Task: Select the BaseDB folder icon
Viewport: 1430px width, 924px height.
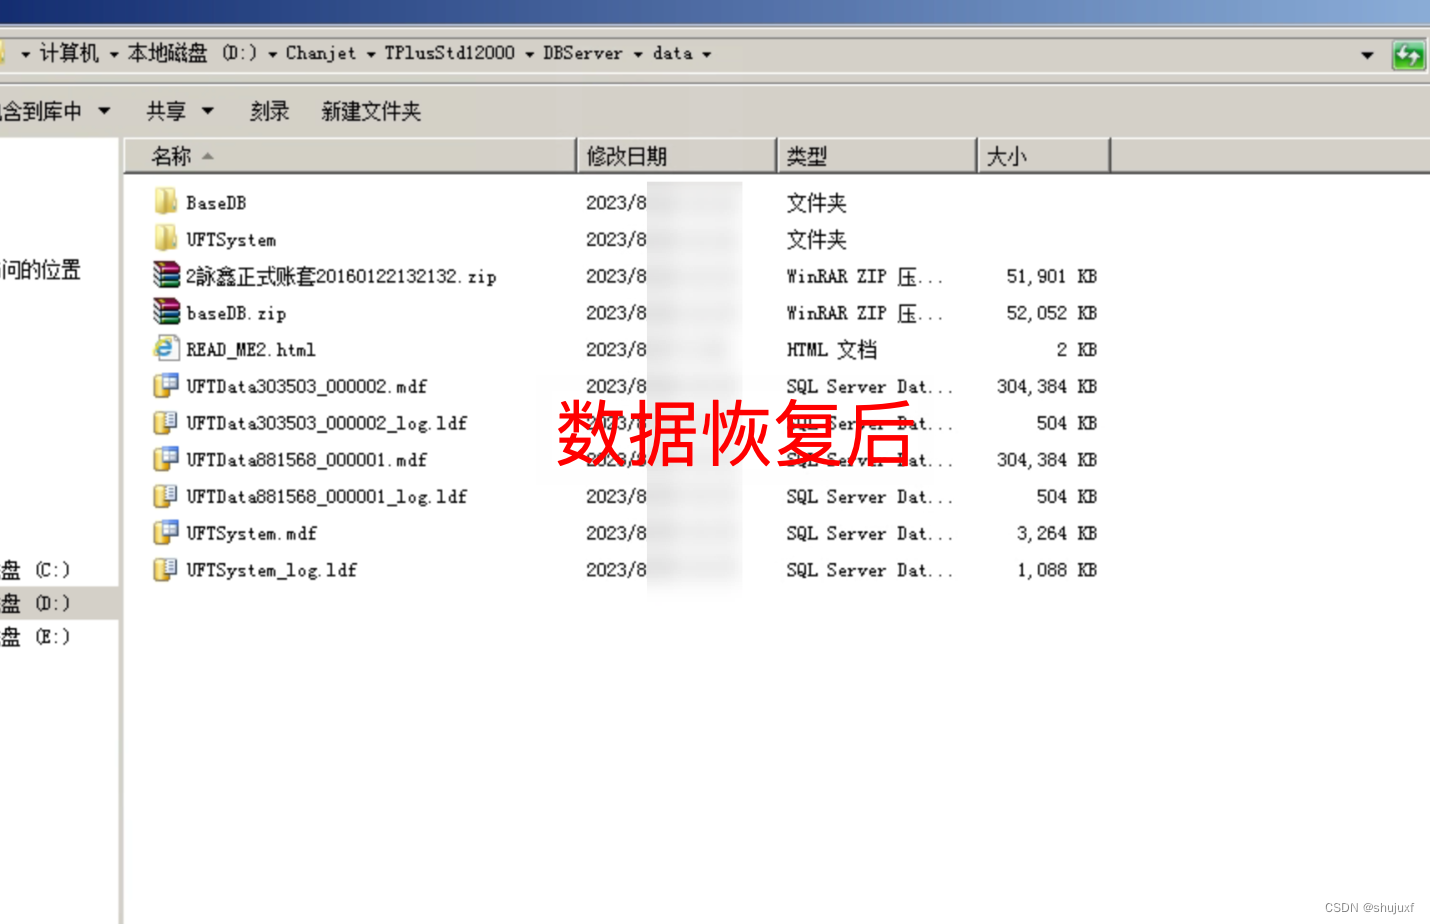Action: pyautogui.click(x=166, y=202)
